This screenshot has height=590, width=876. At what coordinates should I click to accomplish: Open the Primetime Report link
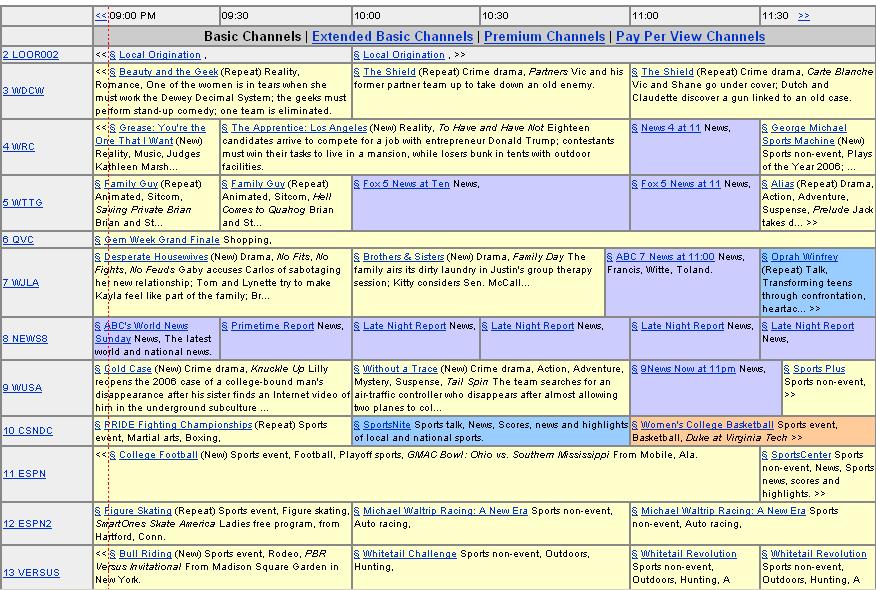pos(273,326)
